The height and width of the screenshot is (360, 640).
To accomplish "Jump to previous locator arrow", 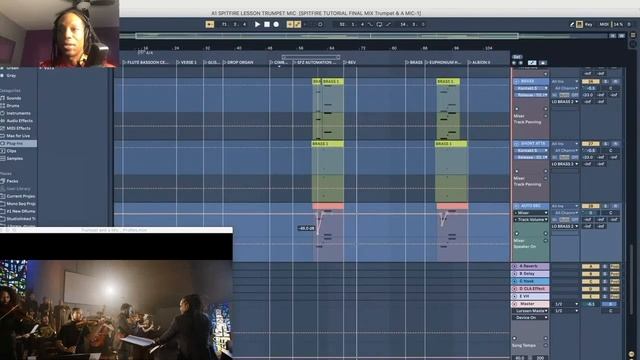I will tap(514, 63).
